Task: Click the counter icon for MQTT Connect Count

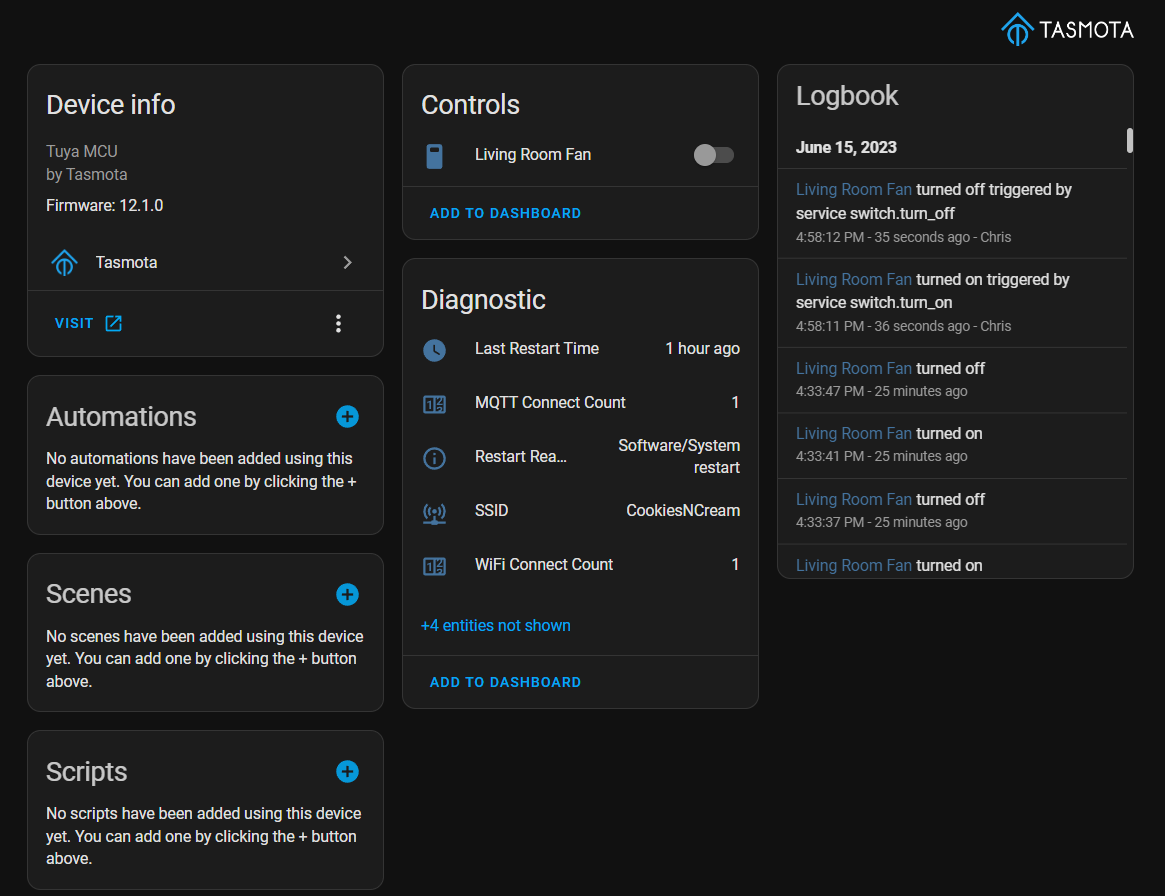Action: pyautogui.click(x=434, y=402)
